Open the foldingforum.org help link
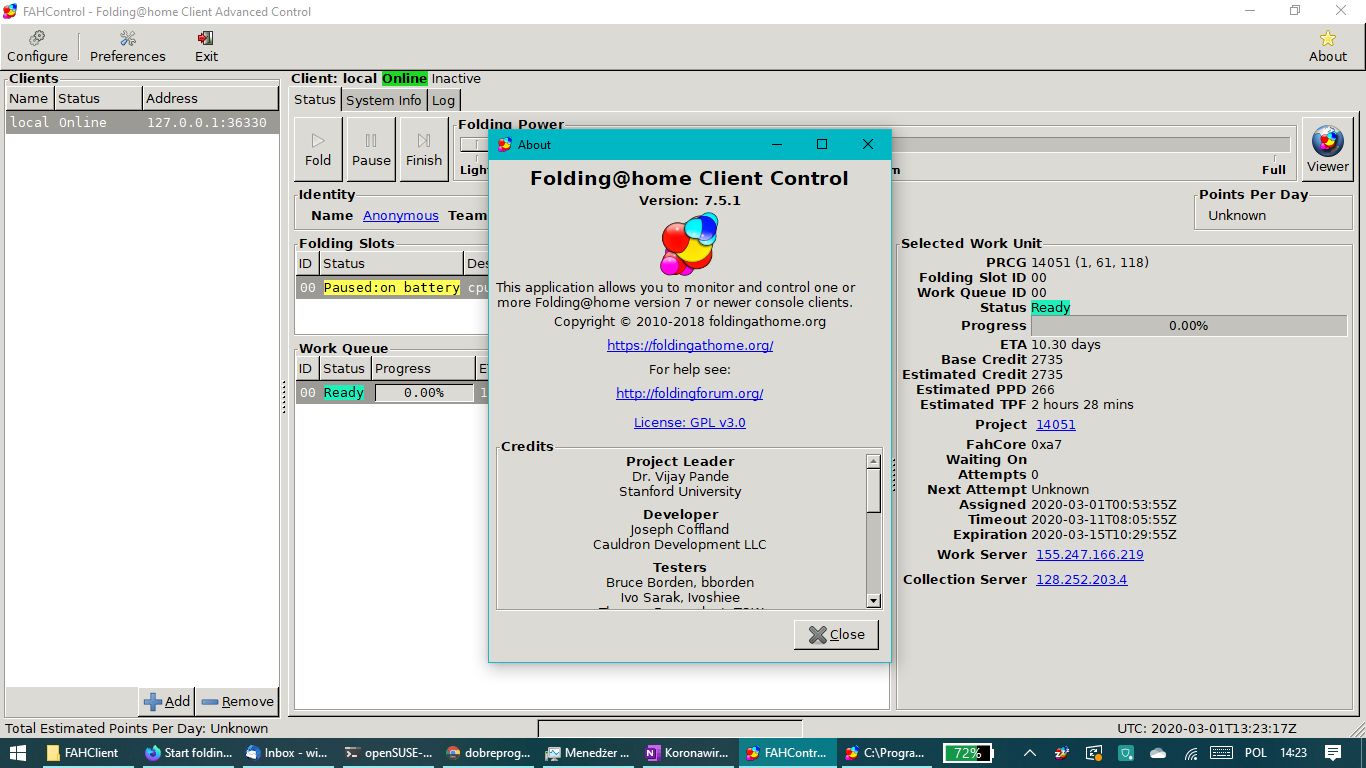The height and width of the screenshot is (768, 1366). click(x=690, y=393)
